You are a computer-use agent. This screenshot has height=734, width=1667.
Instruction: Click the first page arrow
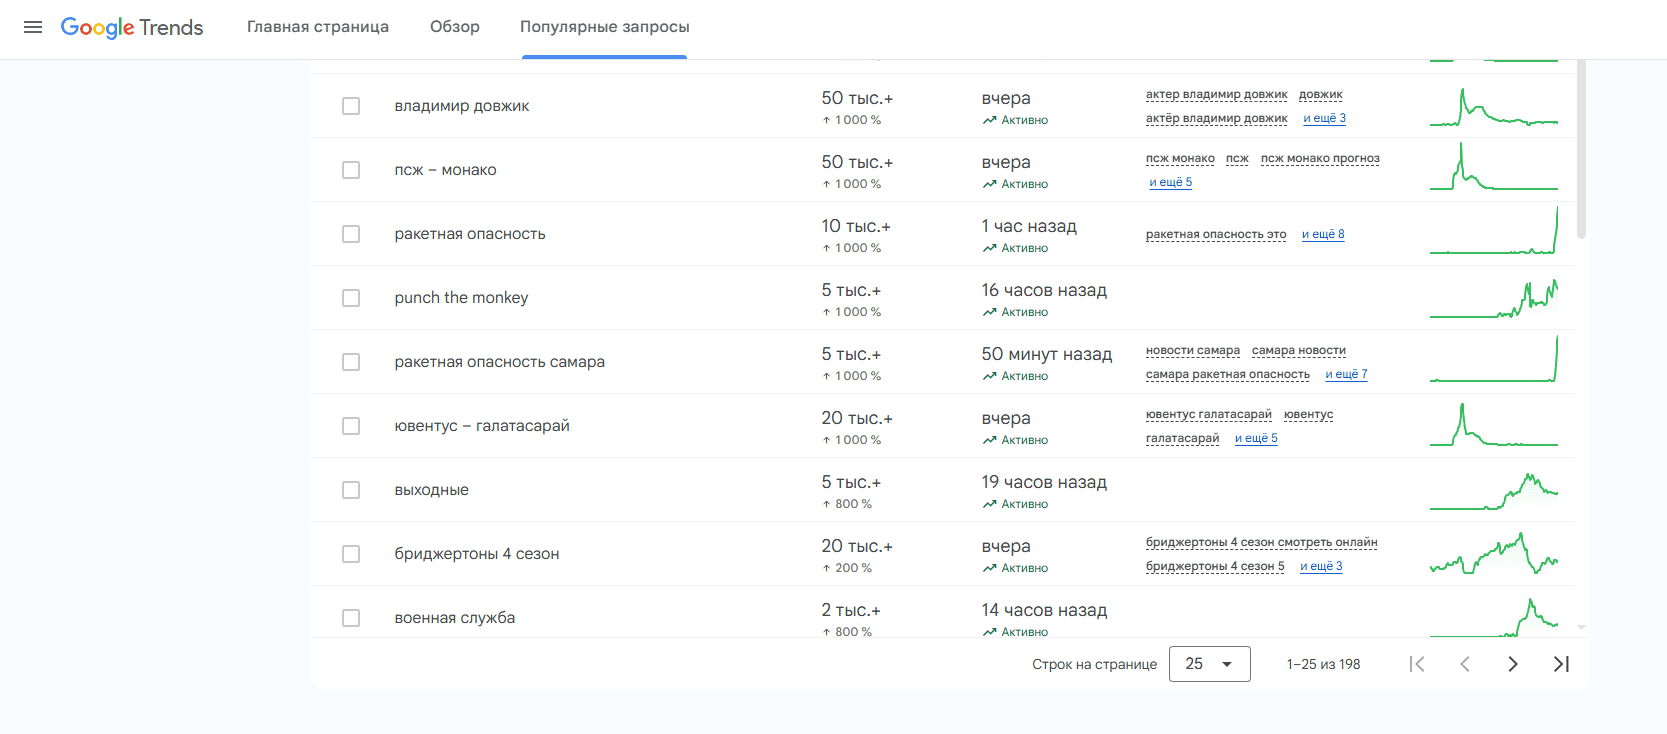point(1416,664)
